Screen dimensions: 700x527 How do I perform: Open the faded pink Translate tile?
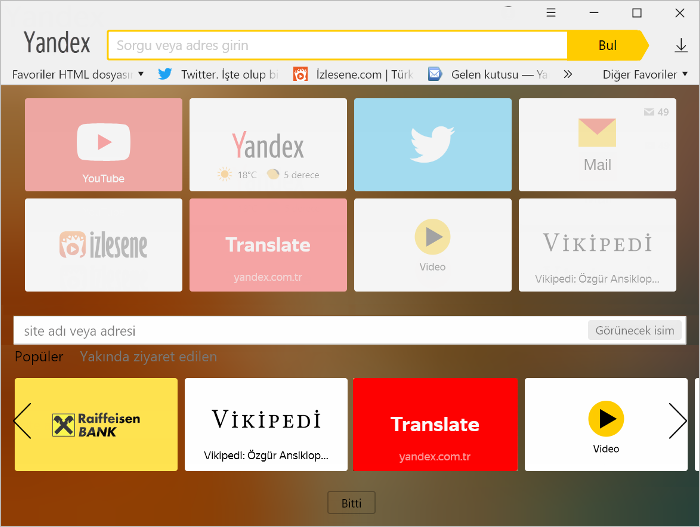tap(268, 245)
